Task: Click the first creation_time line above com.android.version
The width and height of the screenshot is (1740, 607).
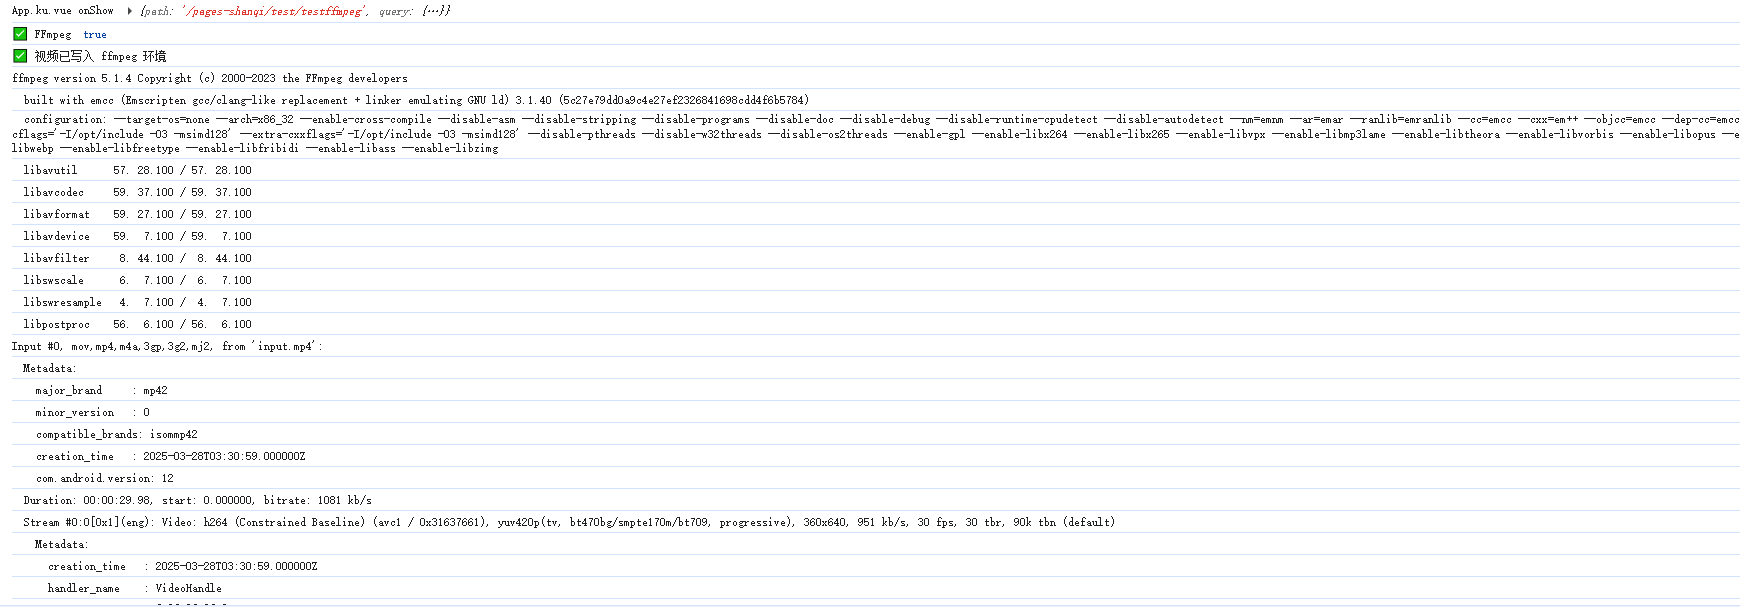Action: pyautogui.click(x=170, y=456)
